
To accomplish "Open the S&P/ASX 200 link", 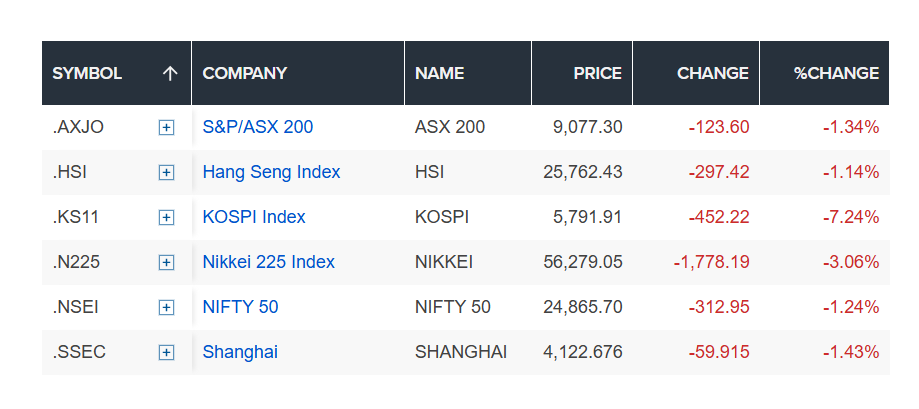I will [258, 127].
